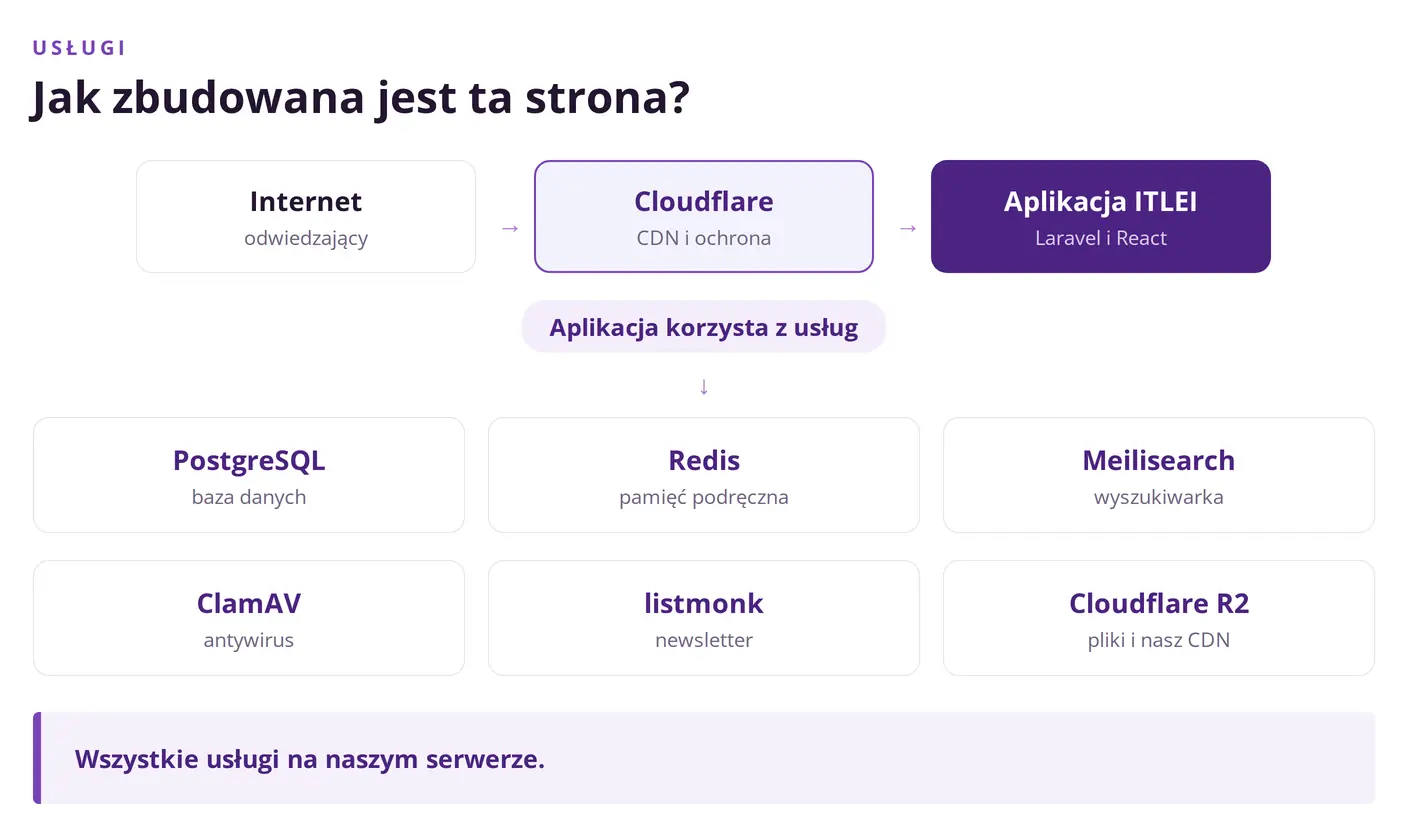1408x838 pixels.
Task: Click the Aplikacja ITLEI dark card
Action: tap(1101, 216)
